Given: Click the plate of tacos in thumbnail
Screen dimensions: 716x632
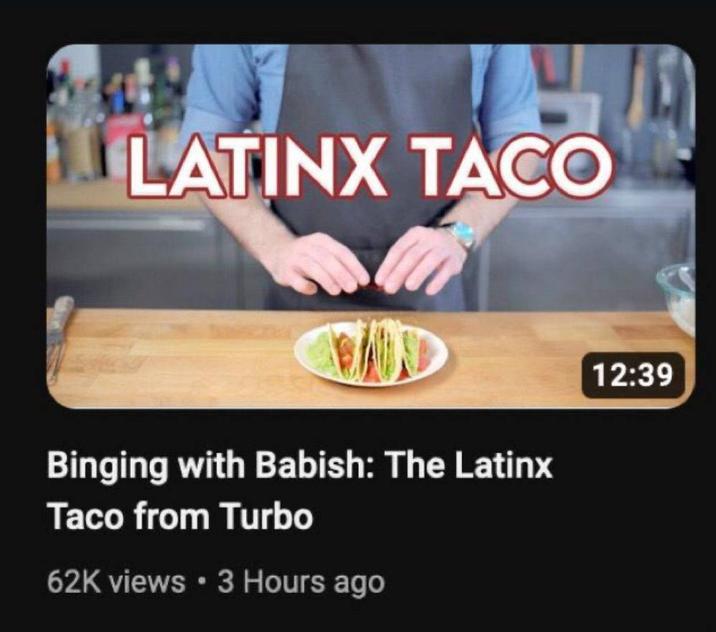Looking at the screenshot, I should tap(371, 353).
